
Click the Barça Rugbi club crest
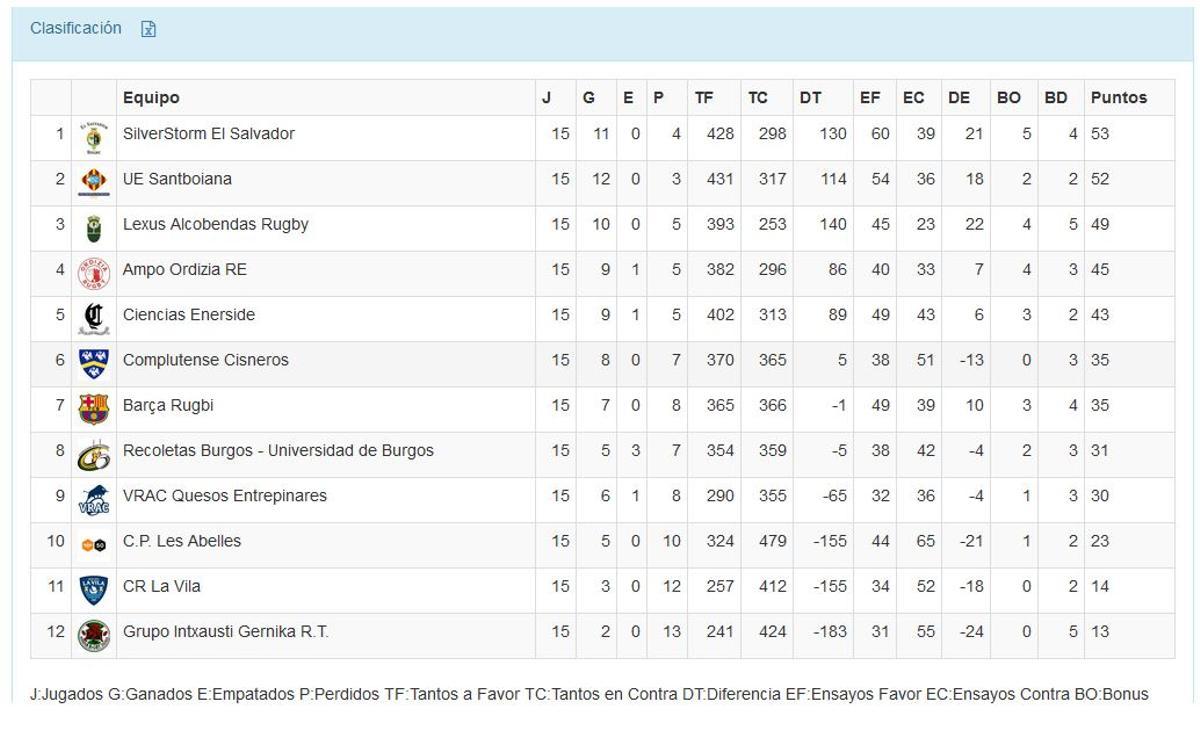click(x=94, y=409)
